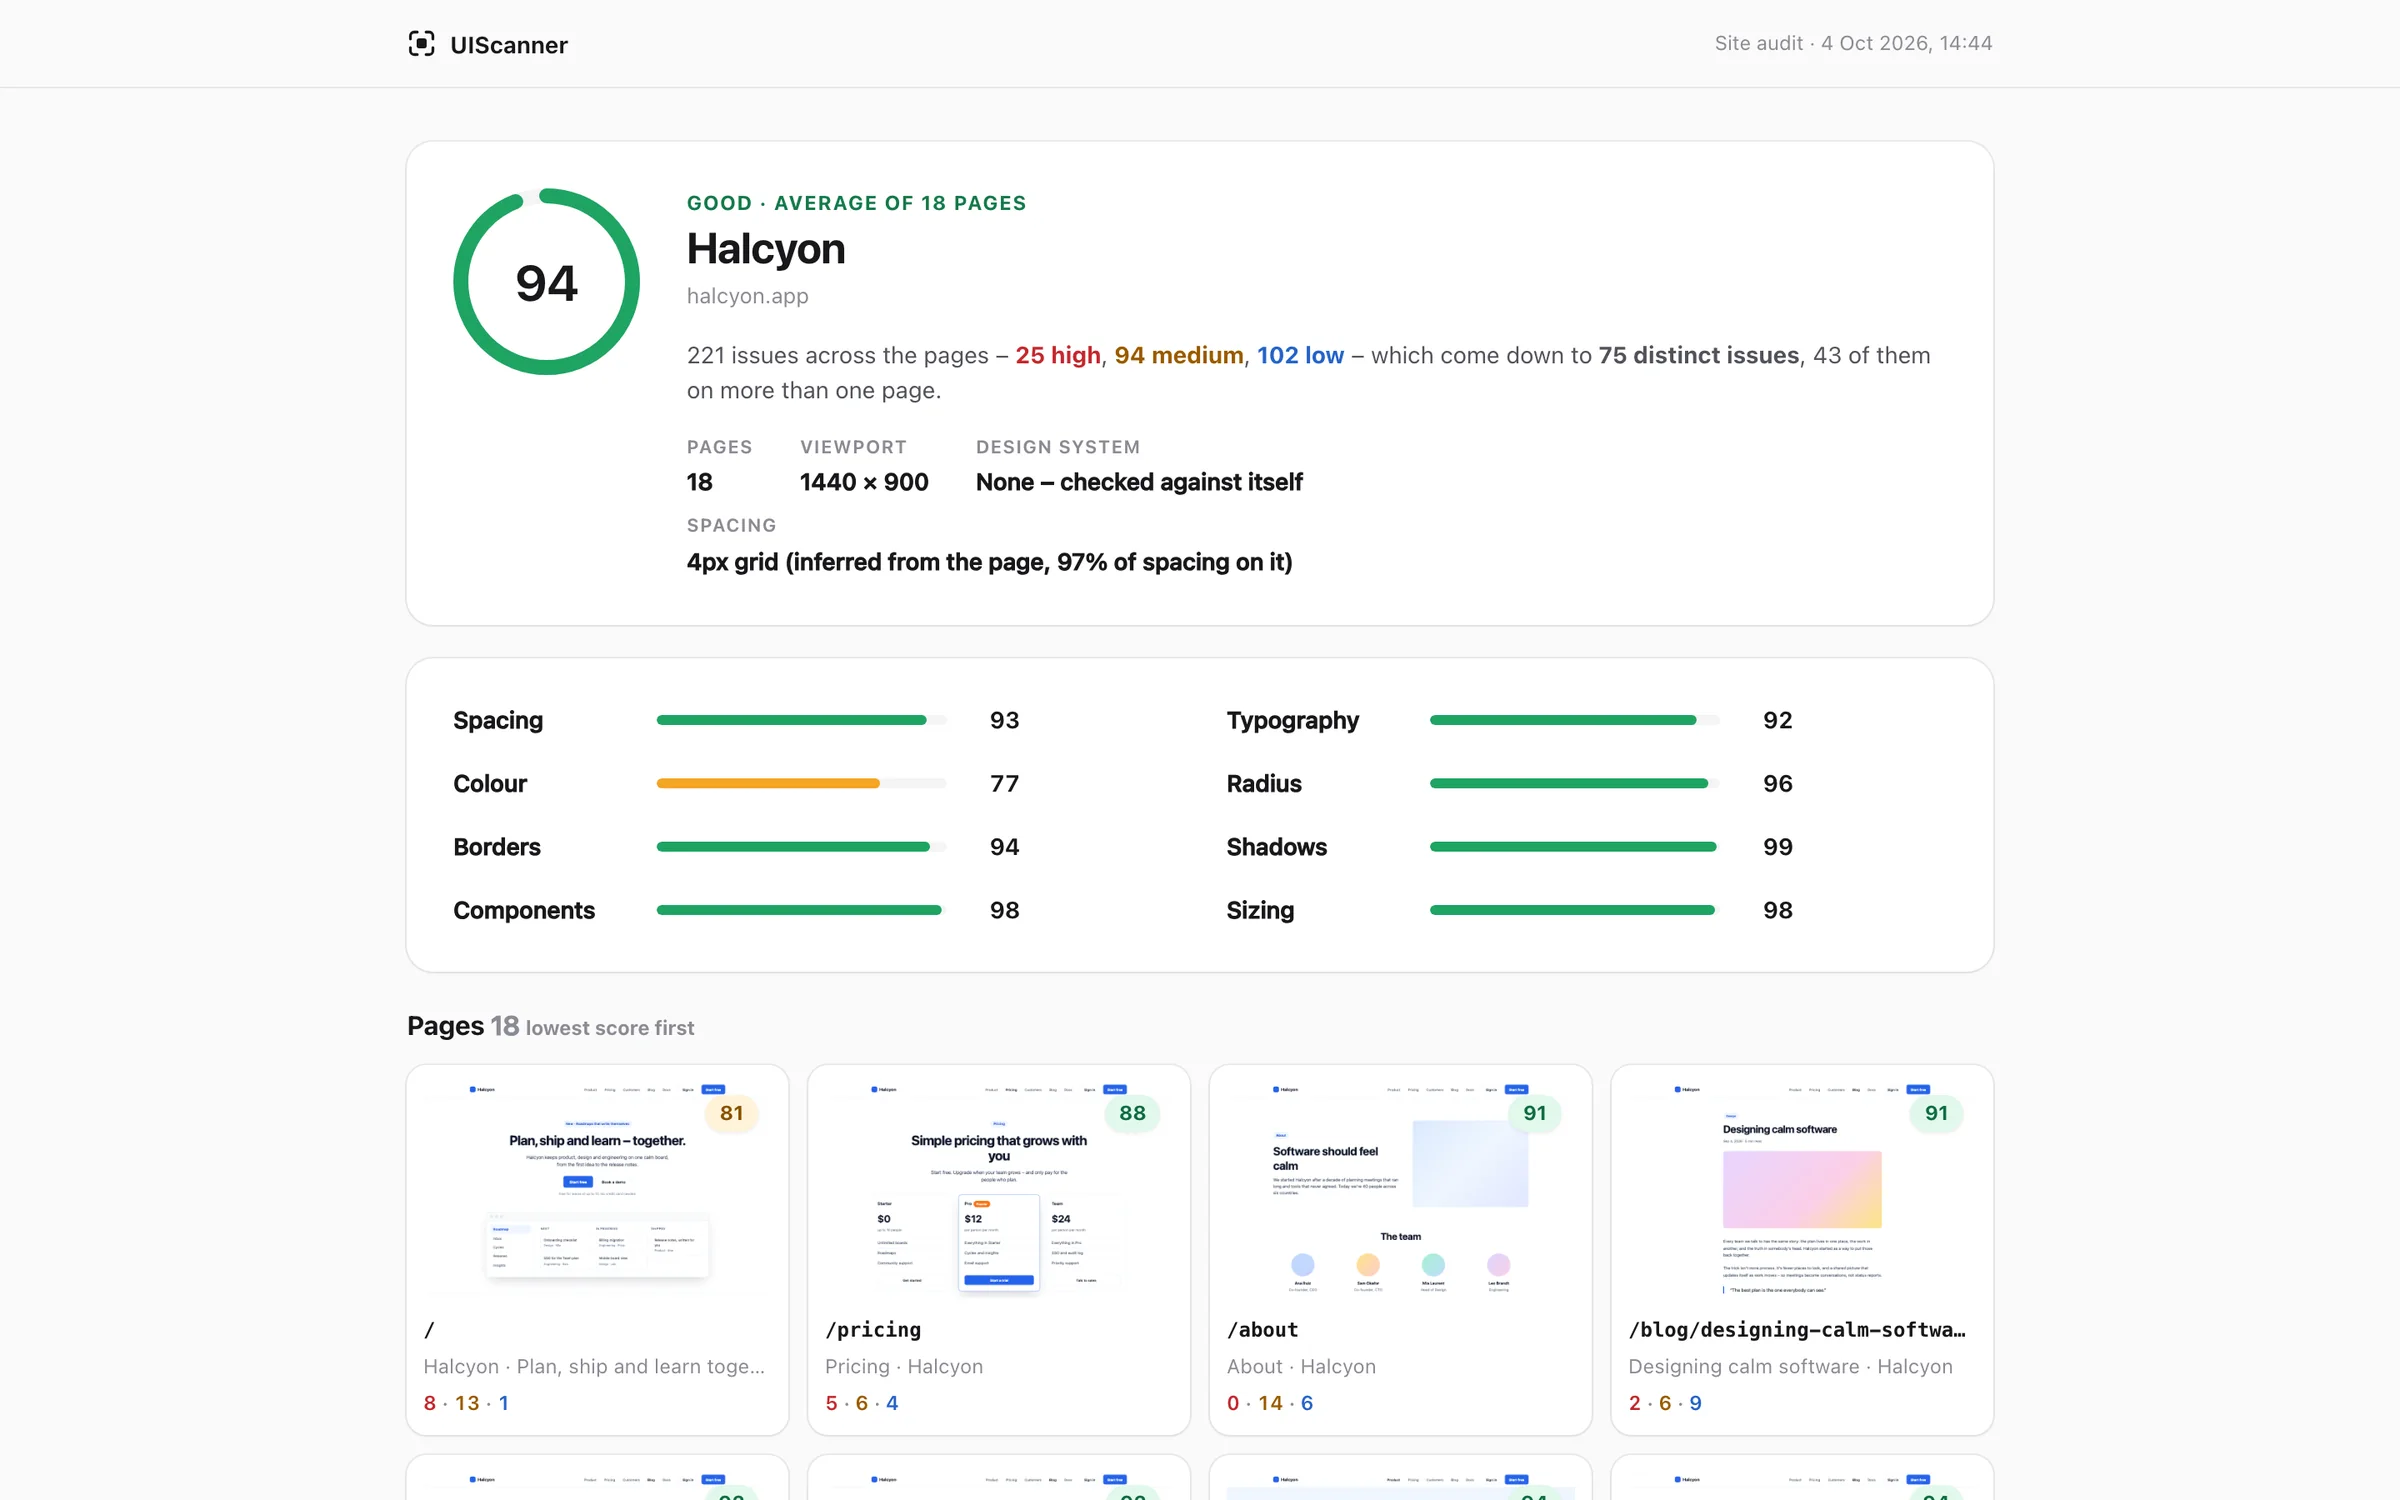The width and height of the screenshot is (2400, 1500).
Task: Click the Colour score progress bar
Action: 801,783
